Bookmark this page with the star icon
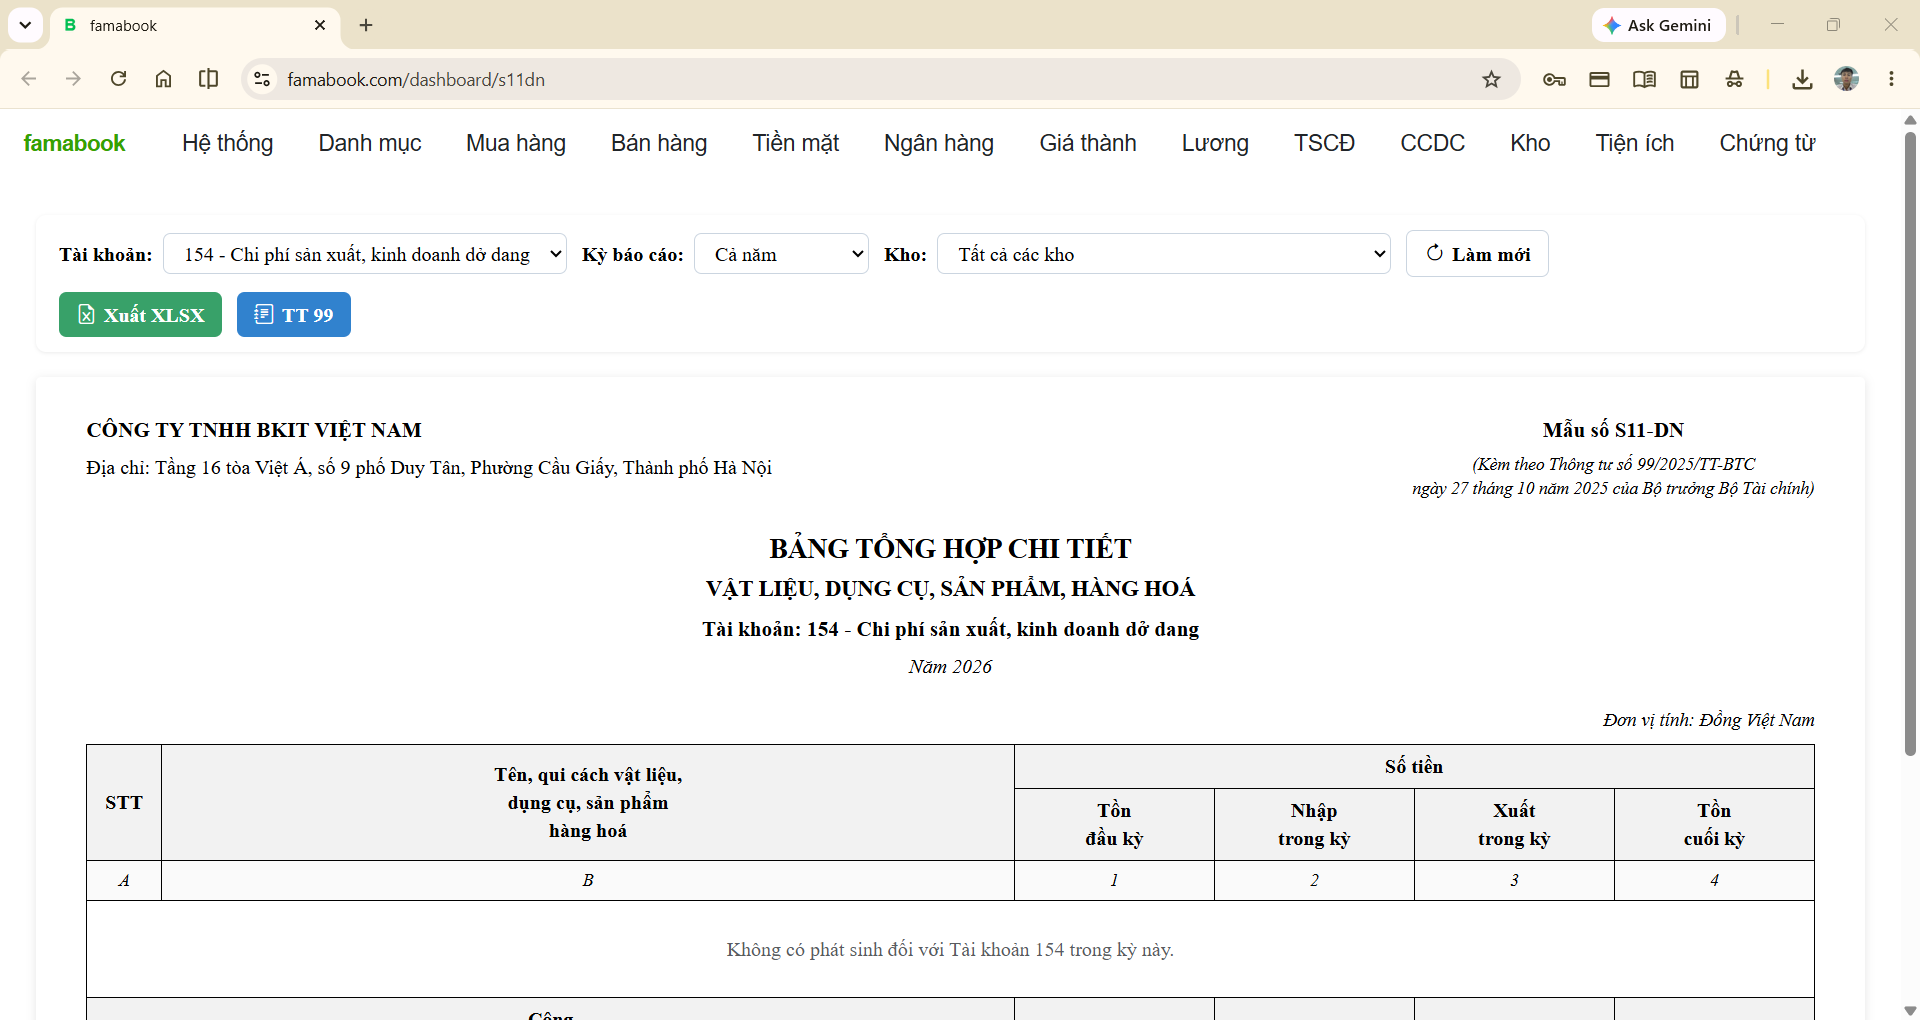This screenshot has height=1020, width=1920. pos(1491,79)
